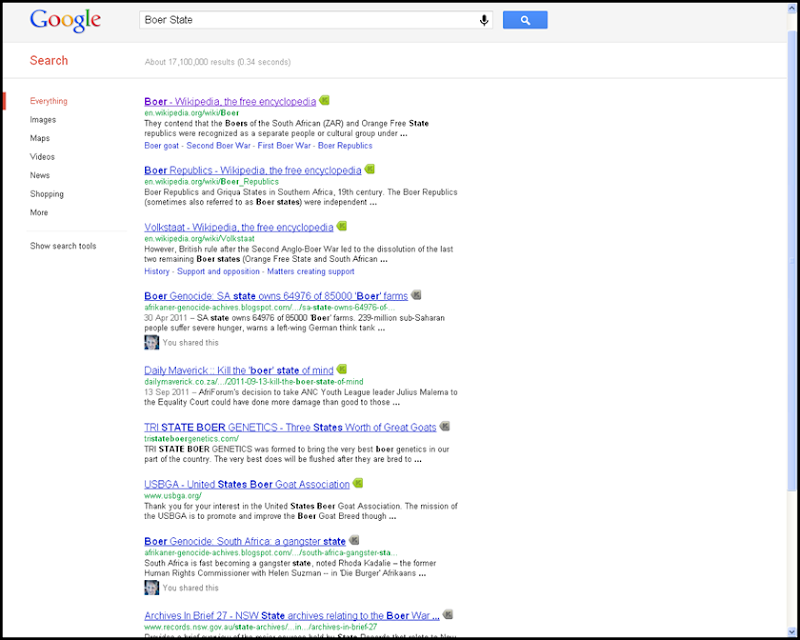Switch to Videos search
Viewport: 800px width, 640px height.
click(42, 157)
